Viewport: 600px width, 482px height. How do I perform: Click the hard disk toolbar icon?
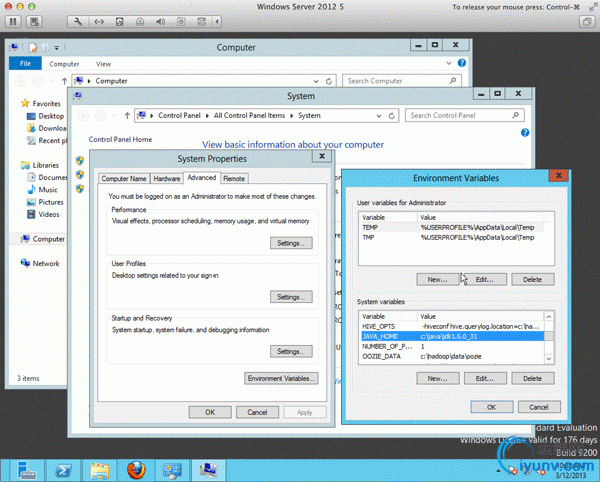(120, 21)
